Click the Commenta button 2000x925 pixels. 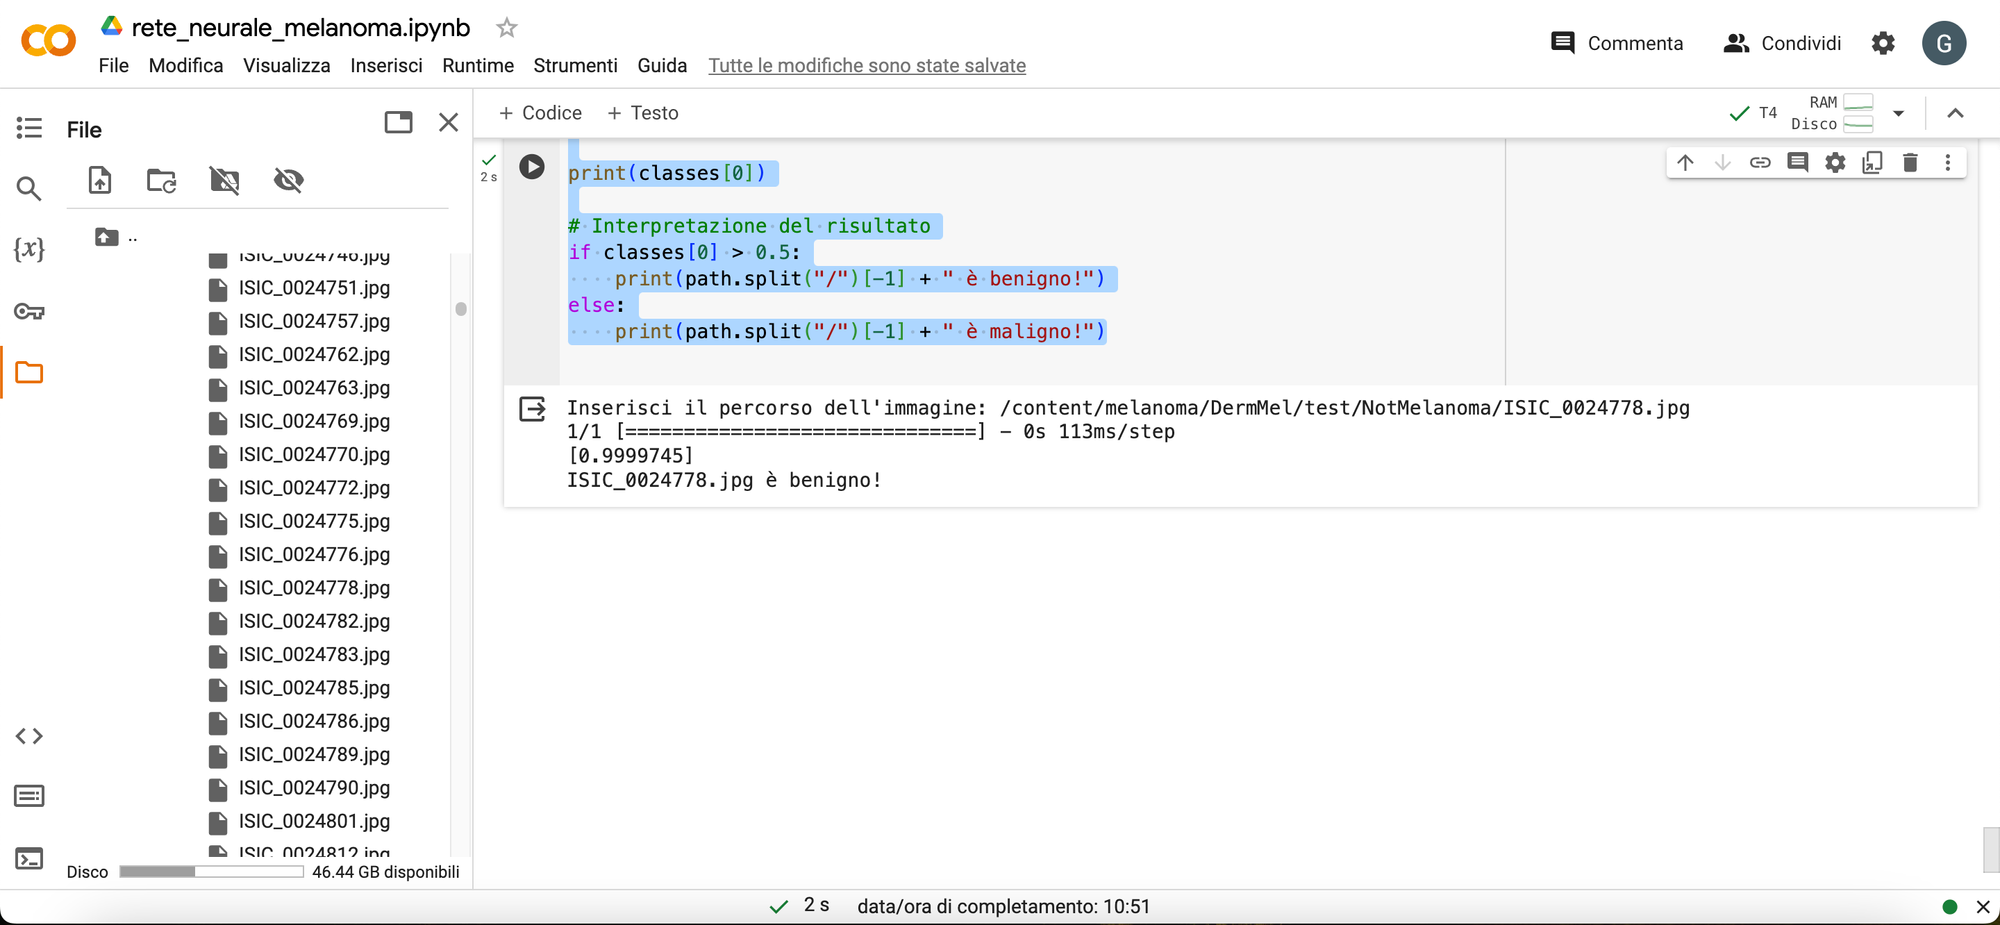click(x=1616, y=43)
